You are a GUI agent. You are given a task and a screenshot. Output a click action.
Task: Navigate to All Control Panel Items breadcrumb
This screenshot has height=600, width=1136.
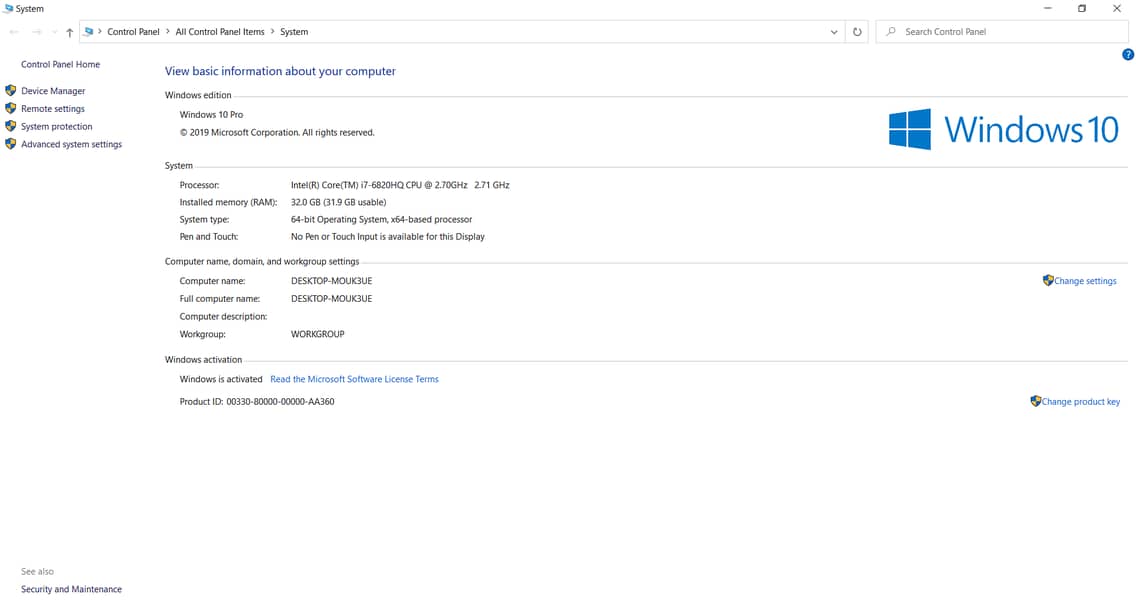click(220, 32)
